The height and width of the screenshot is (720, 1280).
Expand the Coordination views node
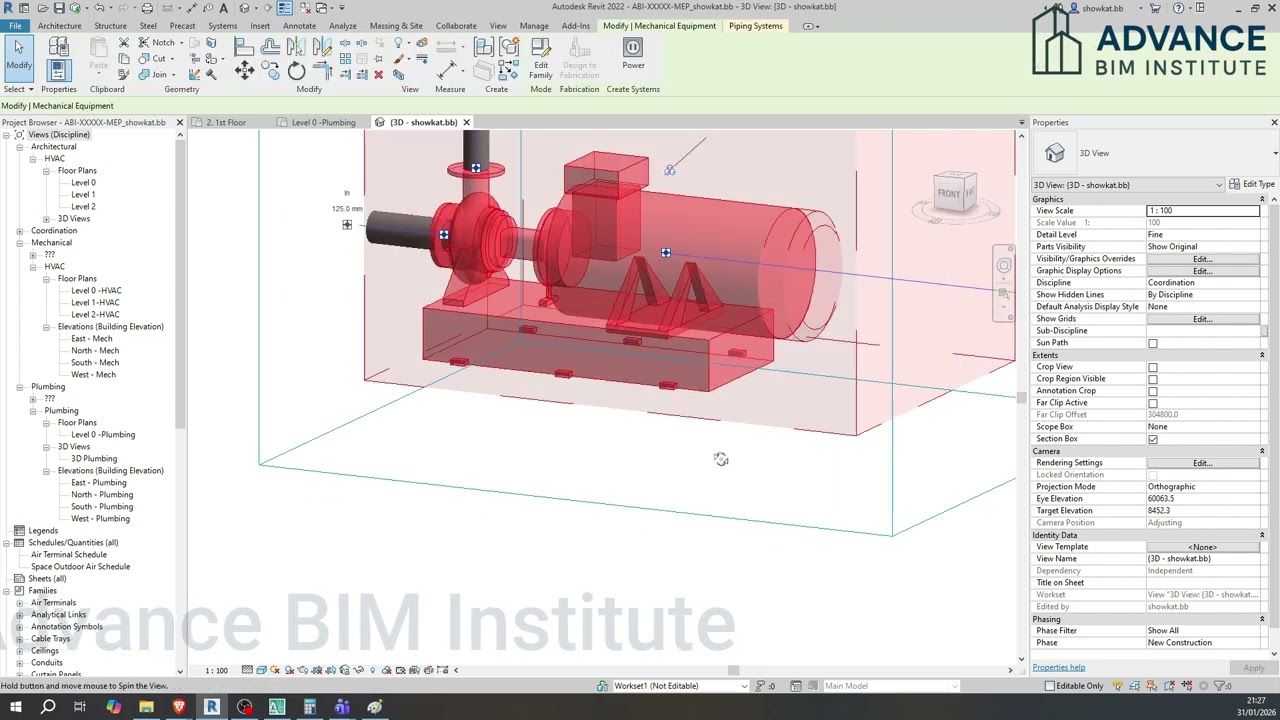click(20, 231)
